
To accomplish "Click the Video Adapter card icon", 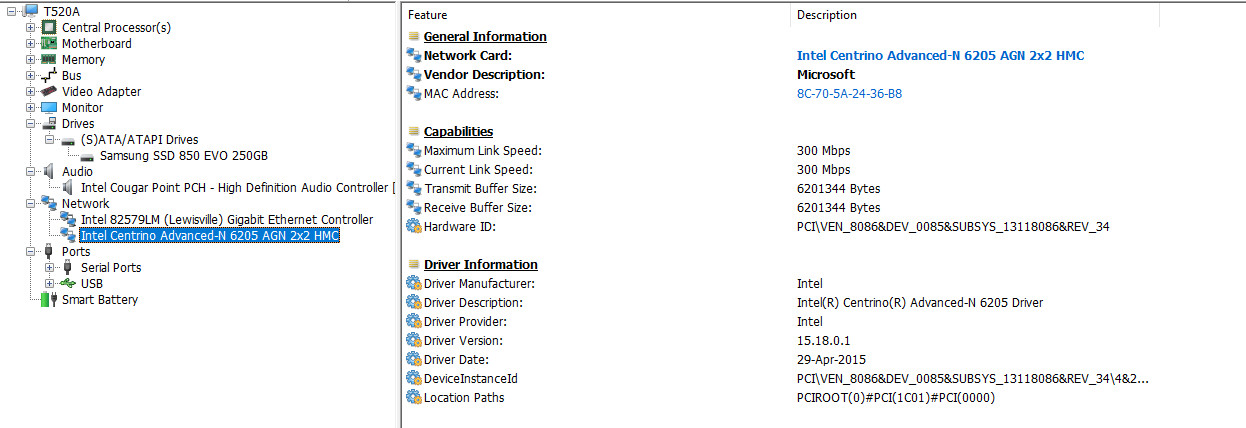I will tap(49, 91).
